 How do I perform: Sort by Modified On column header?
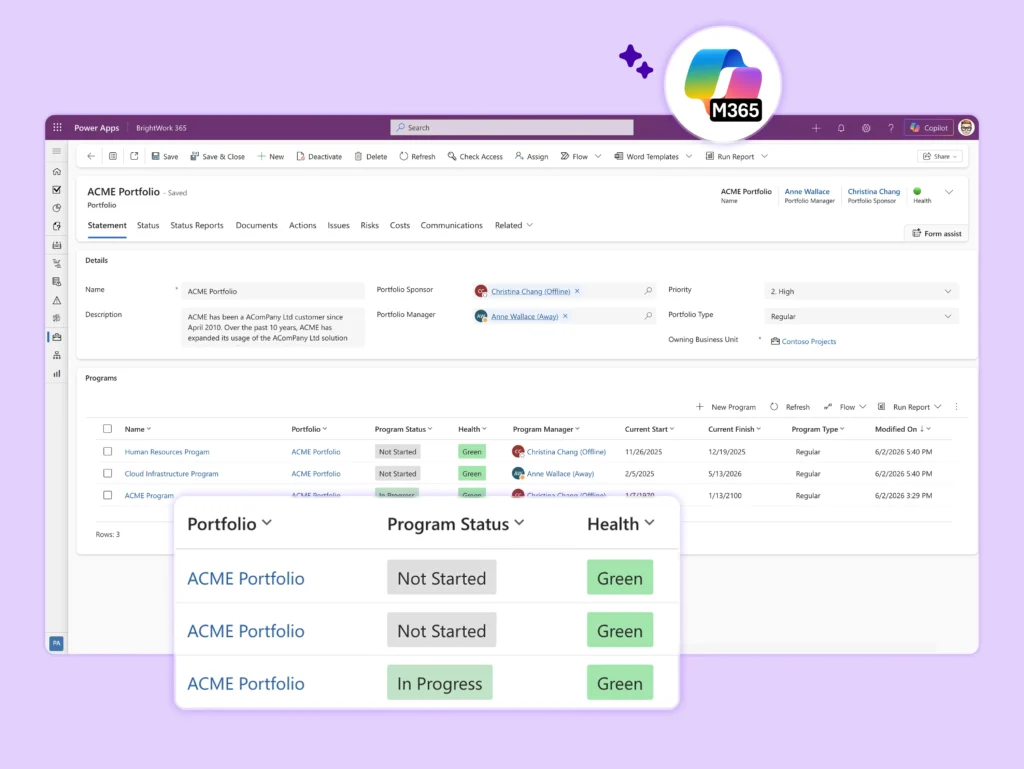(903, 429)
